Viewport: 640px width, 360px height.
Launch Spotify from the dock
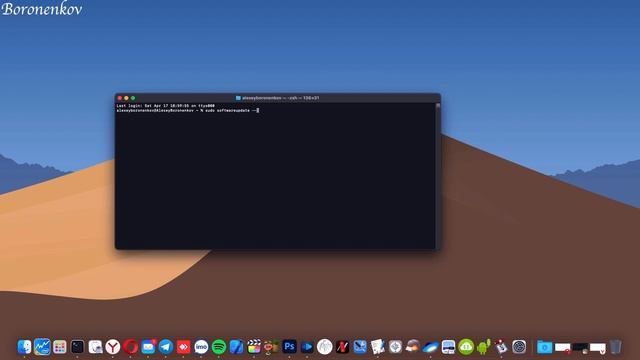[x=219, y=347]
